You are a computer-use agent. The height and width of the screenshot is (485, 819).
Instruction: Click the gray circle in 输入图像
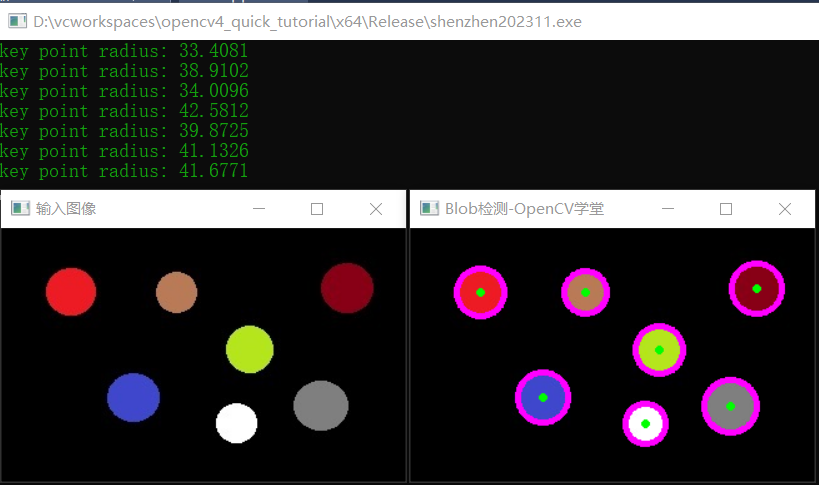pyautogui.click(x=321, y=406)
